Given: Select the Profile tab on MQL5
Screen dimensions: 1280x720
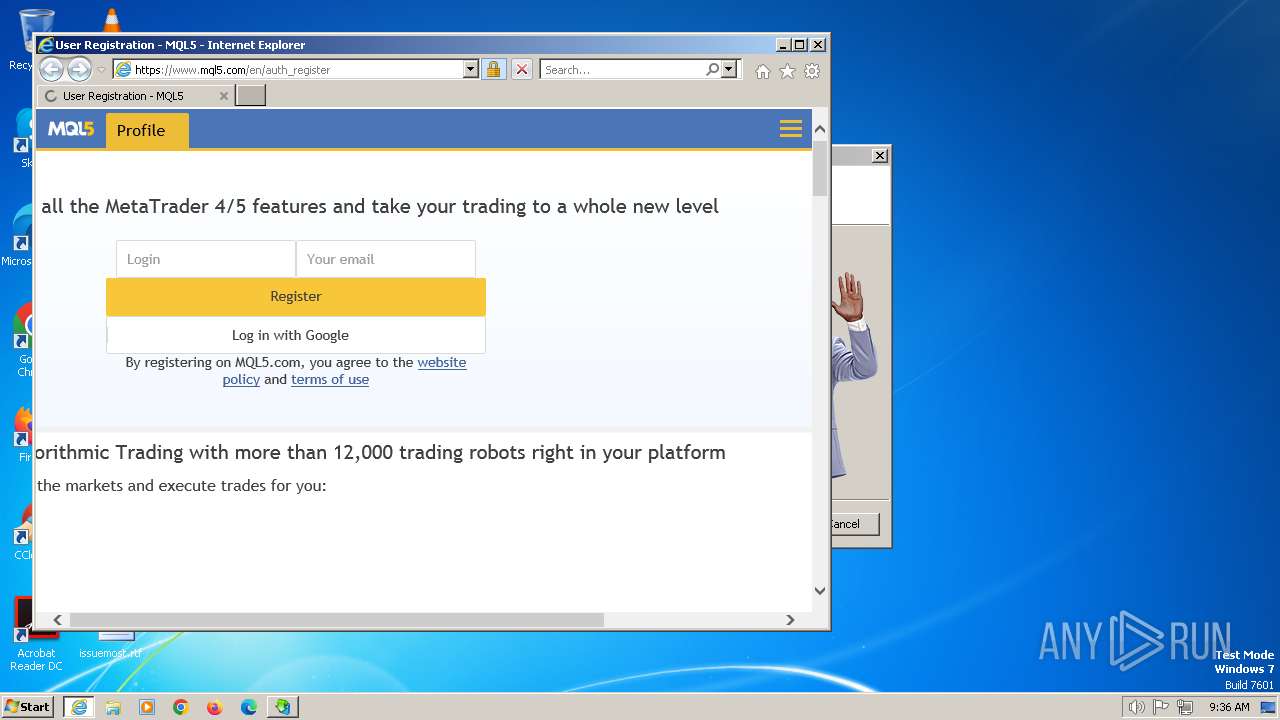Looking at the screenshot, I should (147, 130).
